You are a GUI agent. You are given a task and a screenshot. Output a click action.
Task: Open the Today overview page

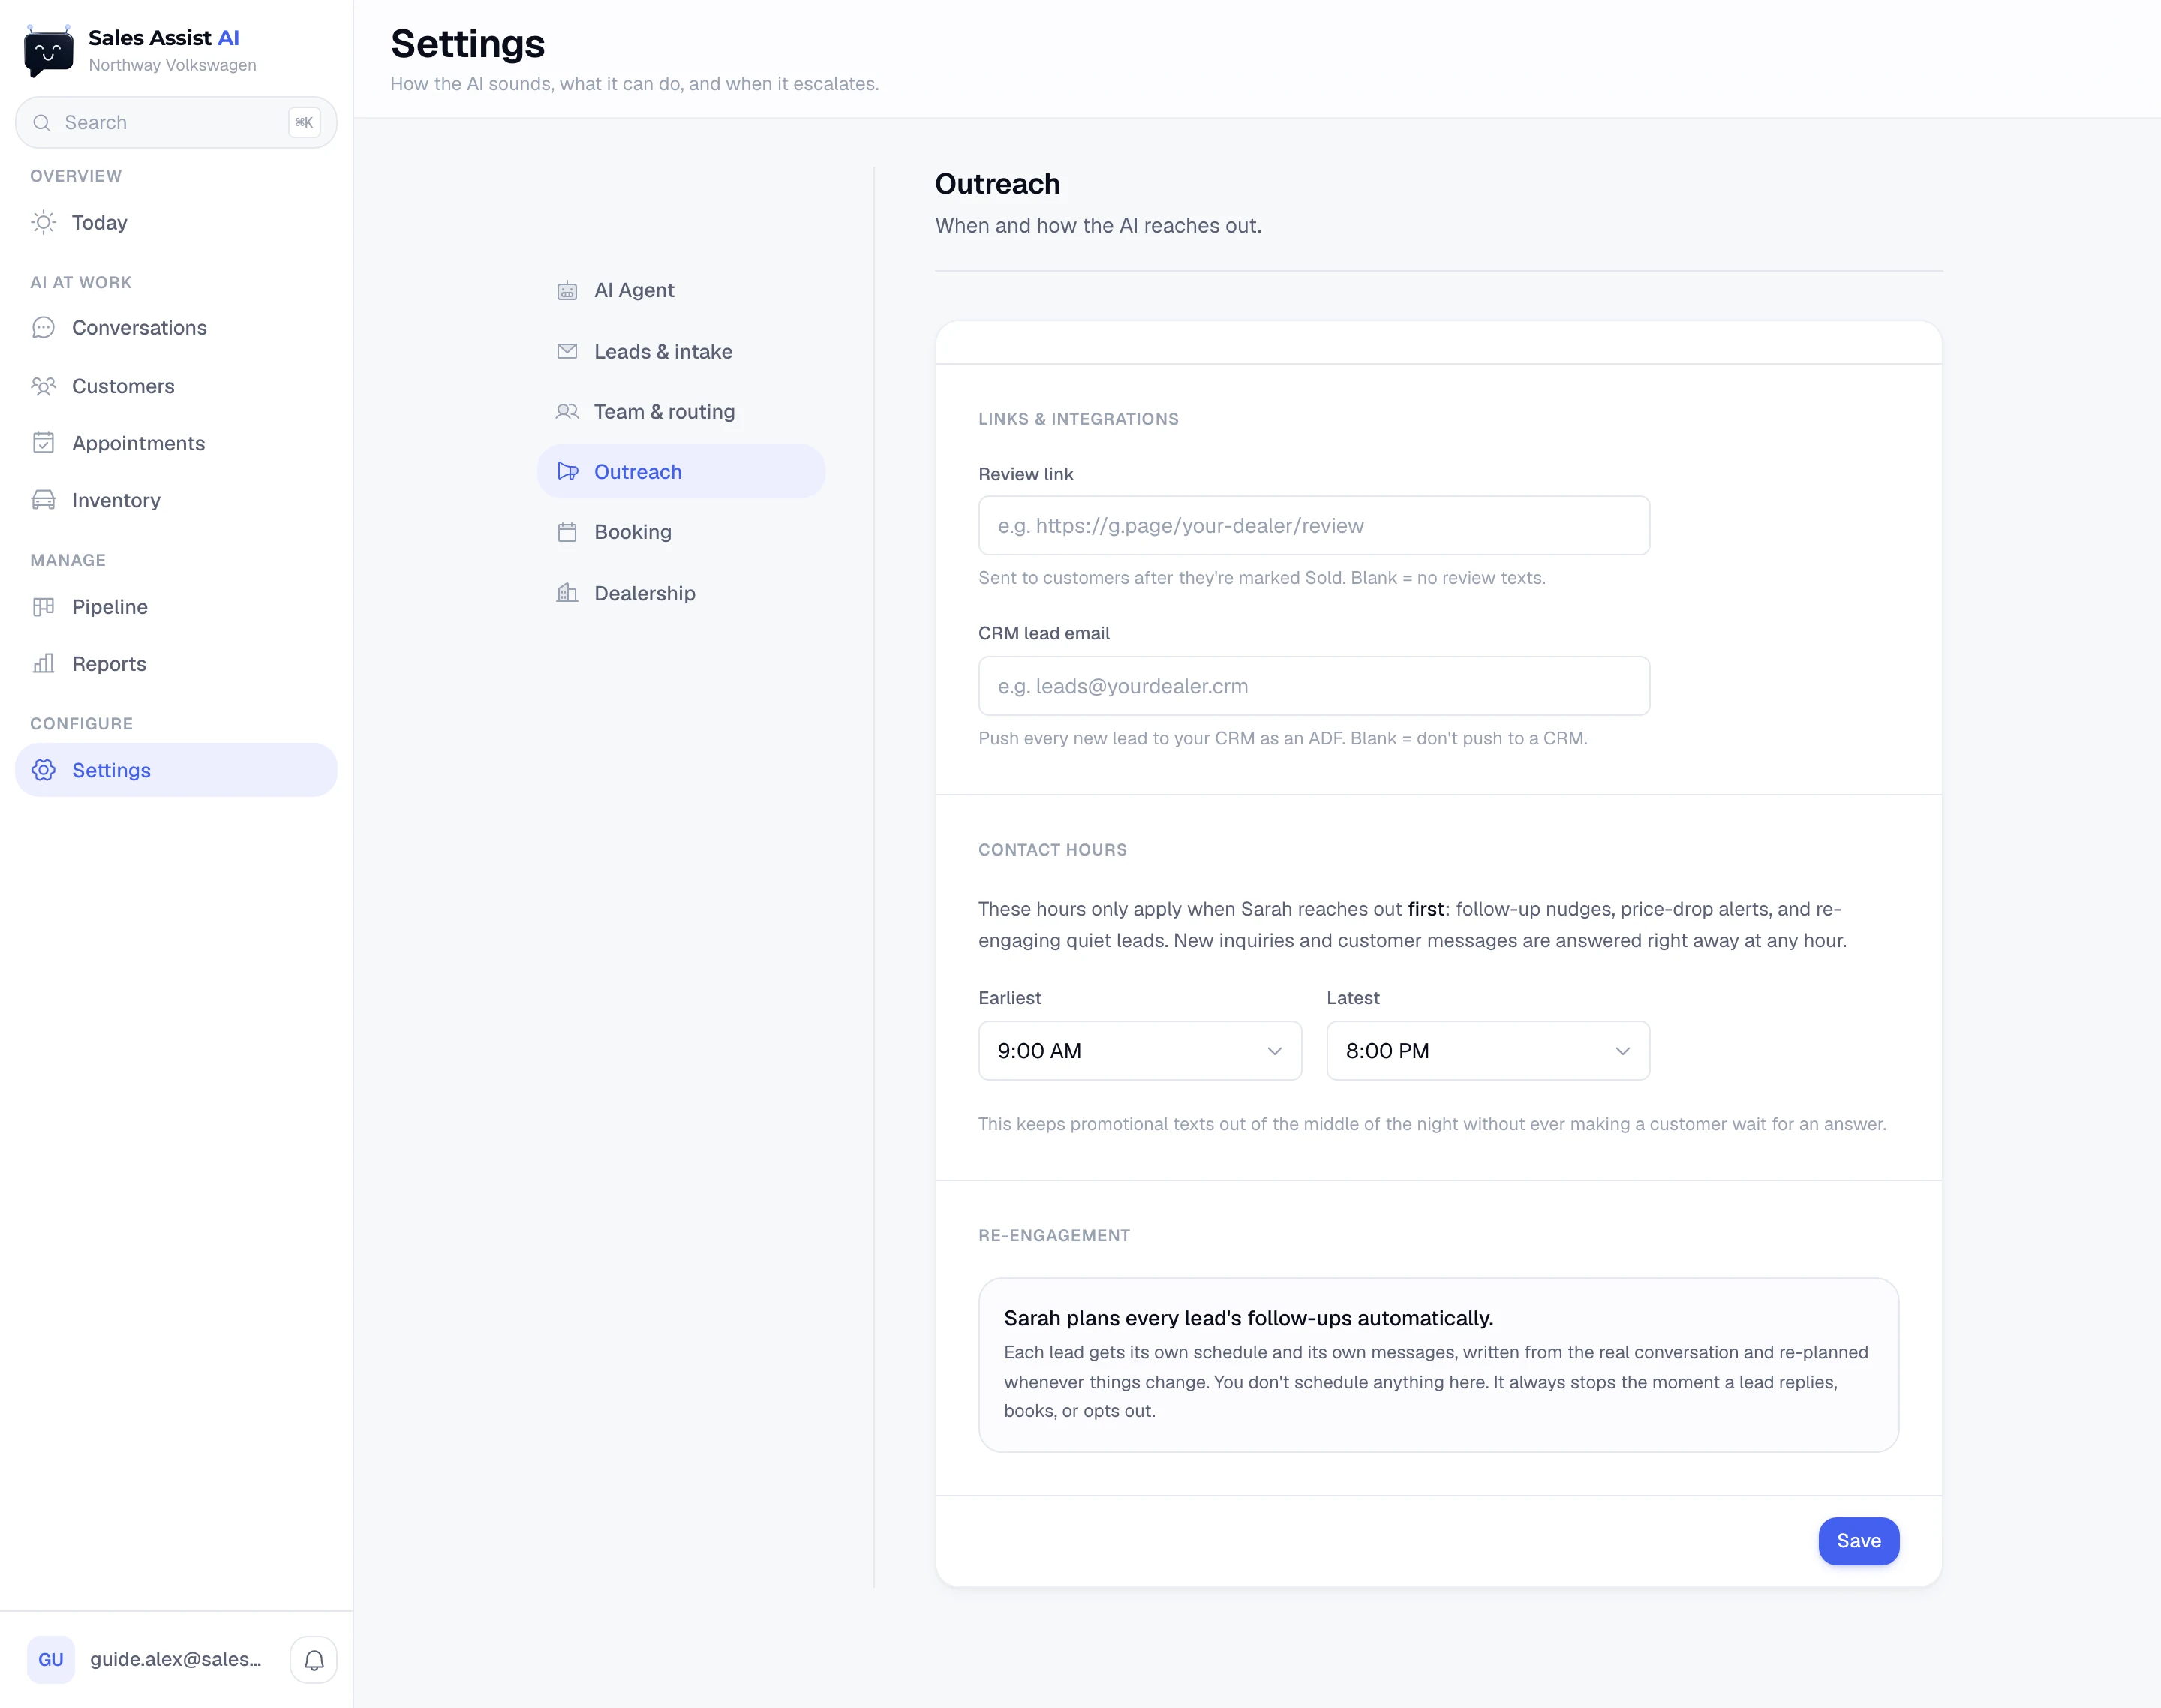tap(176, 222)
